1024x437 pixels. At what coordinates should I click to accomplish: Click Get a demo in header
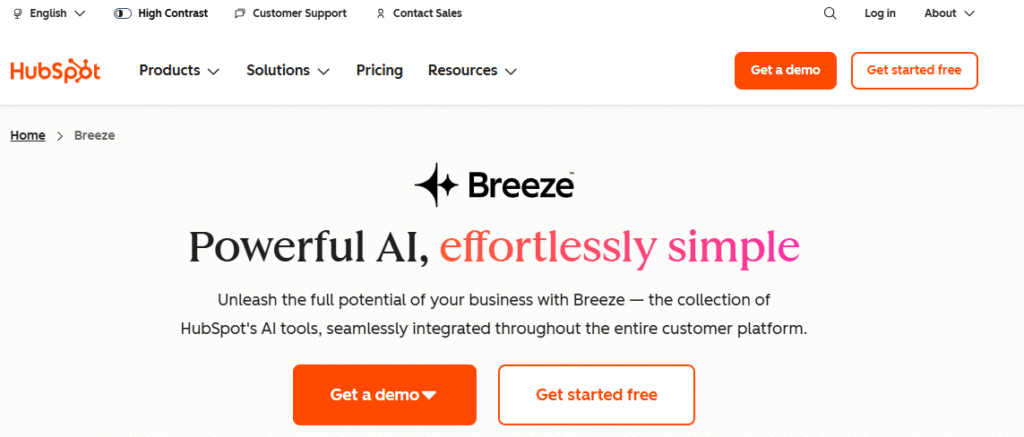[785, 71]
